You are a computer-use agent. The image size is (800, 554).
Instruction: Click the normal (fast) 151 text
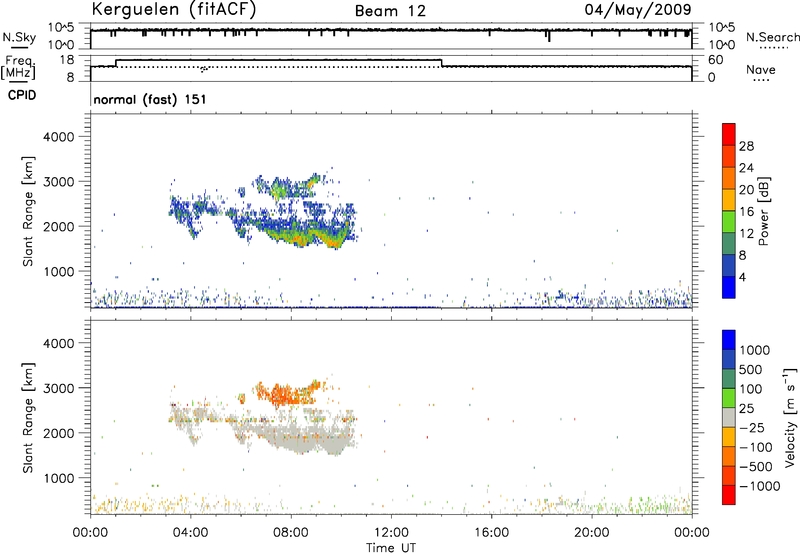pyautogui.click(x=150, y=99)
